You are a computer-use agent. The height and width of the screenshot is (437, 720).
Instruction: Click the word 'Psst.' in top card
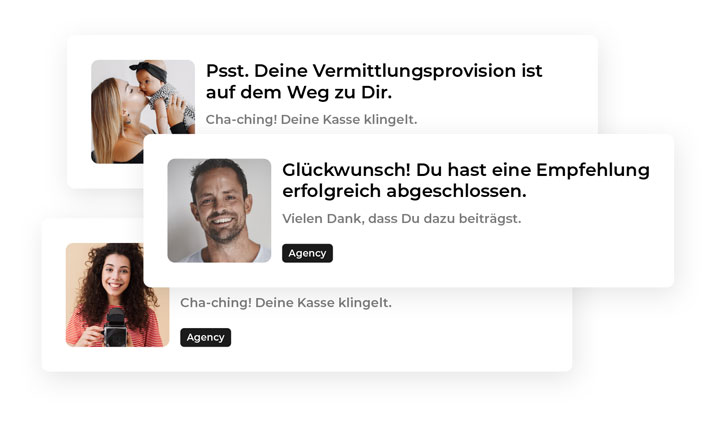tap(227, 71)
